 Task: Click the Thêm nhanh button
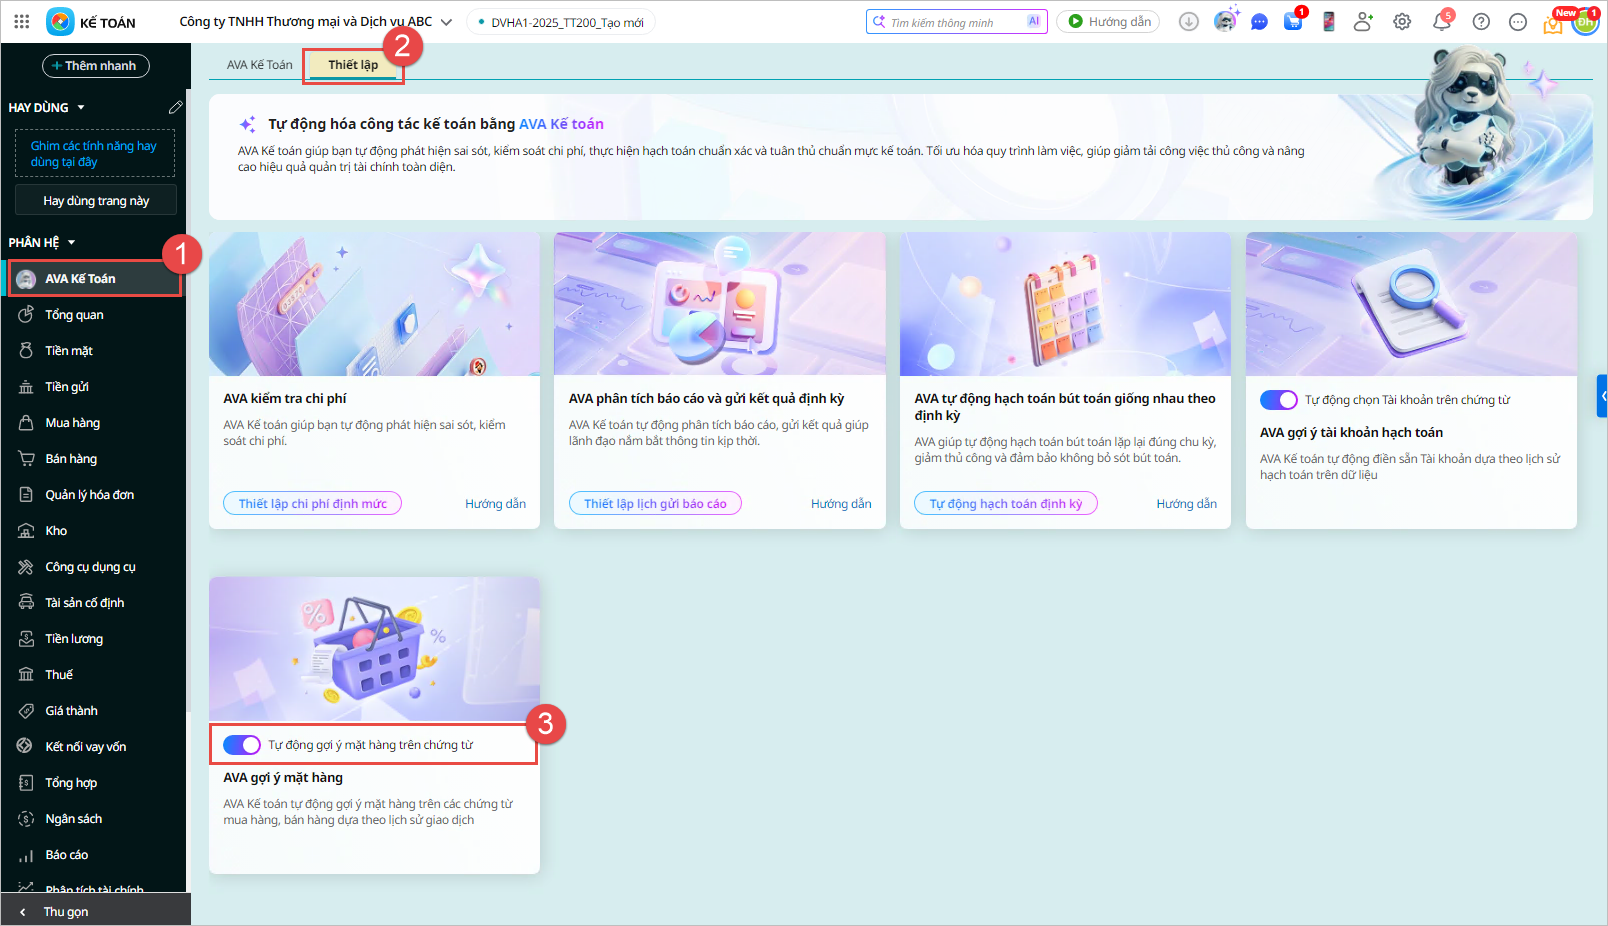[96, 66]
